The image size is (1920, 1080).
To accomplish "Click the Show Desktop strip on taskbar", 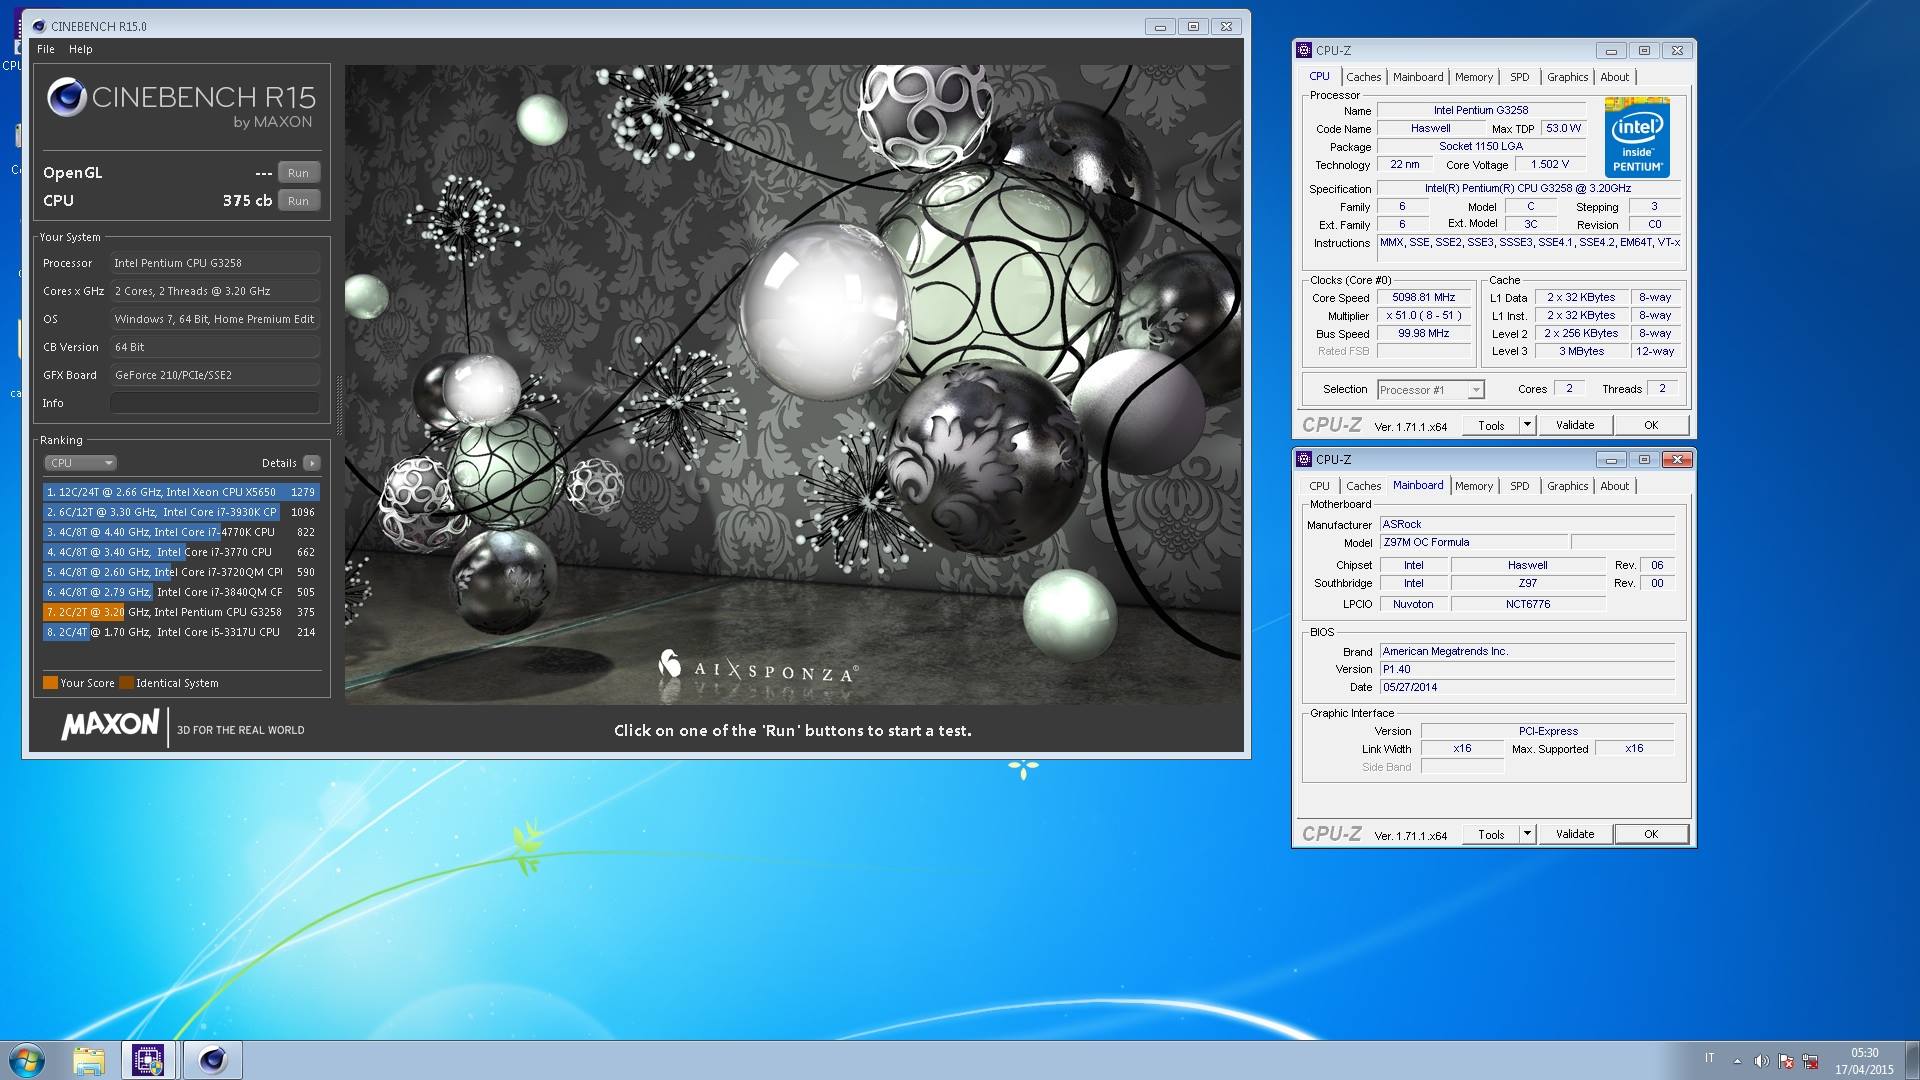I will tap(1912, 1060).
